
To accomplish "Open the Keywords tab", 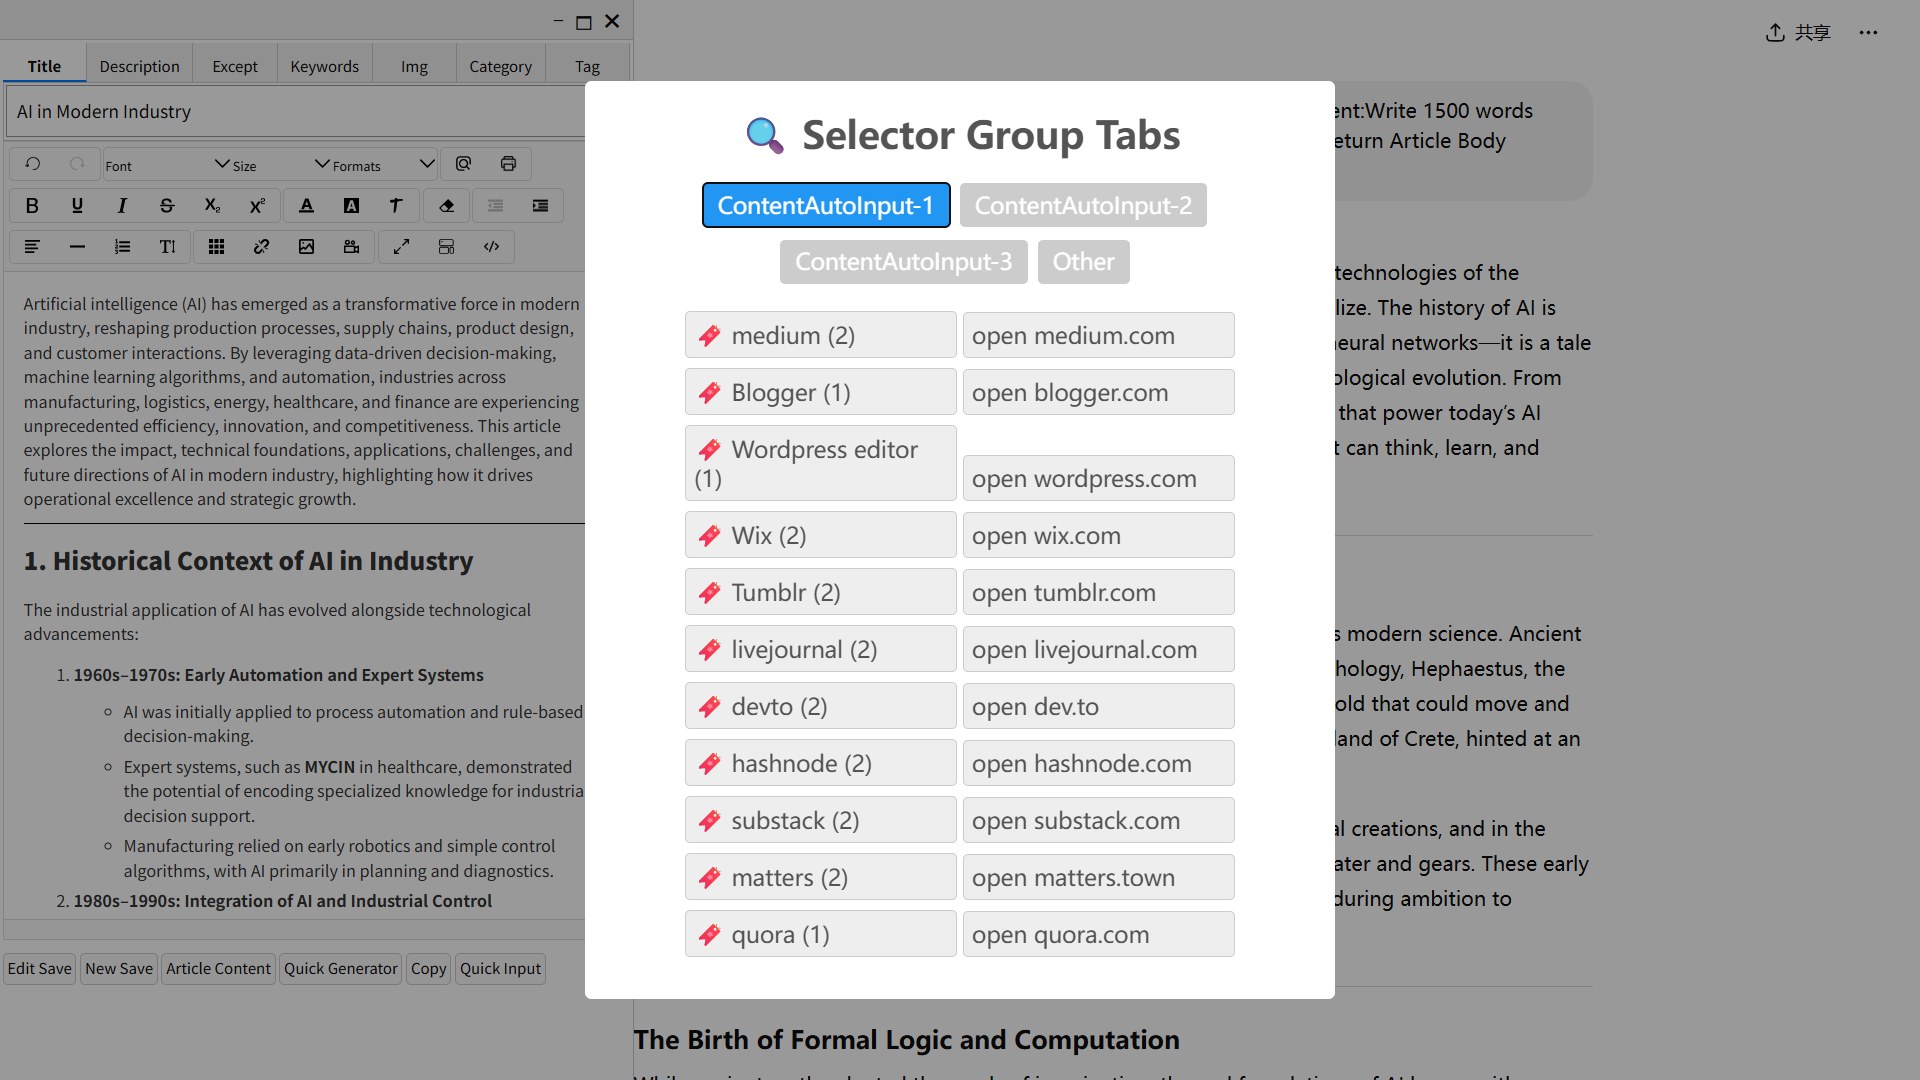I will tap(324, 67).
